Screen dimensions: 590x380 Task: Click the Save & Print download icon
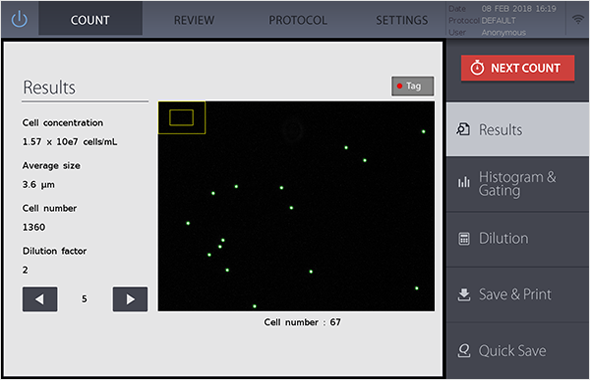click(x=464, y=295)
